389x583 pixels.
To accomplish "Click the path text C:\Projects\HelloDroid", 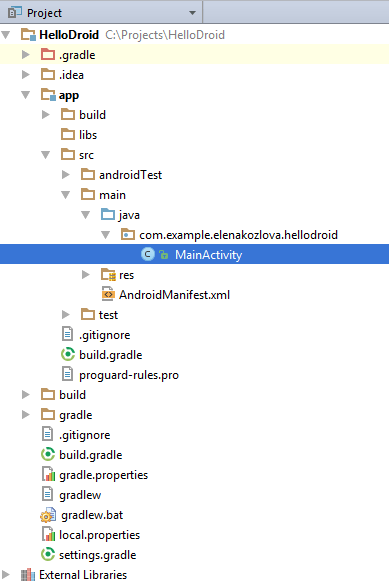I will pyautogui.click(x=165, y=35).
